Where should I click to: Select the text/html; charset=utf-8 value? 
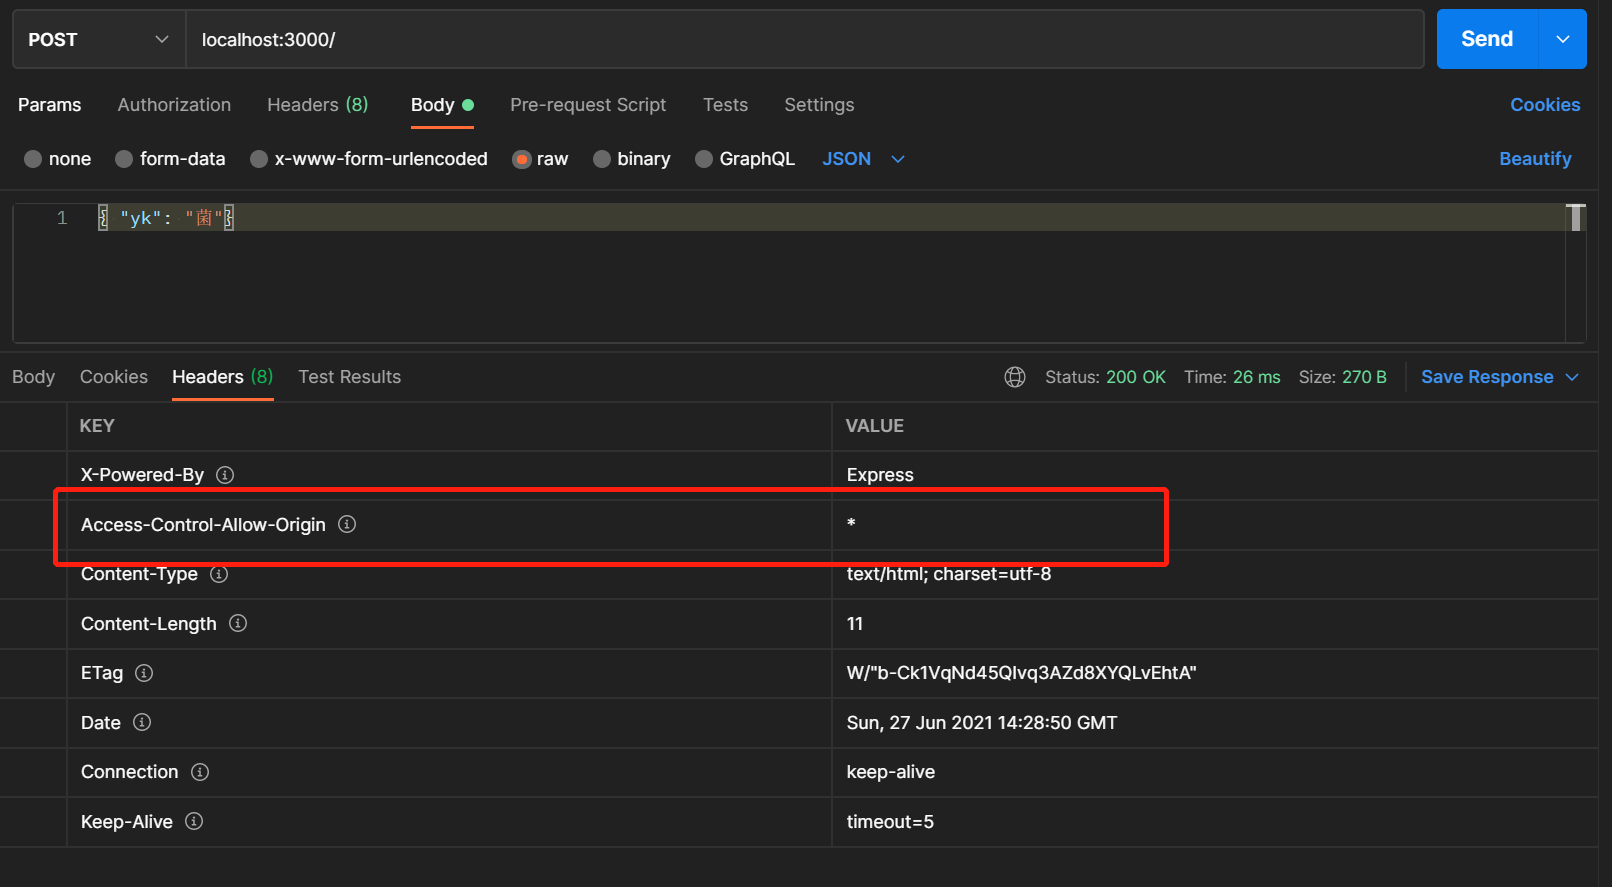[x=949, y=574]
